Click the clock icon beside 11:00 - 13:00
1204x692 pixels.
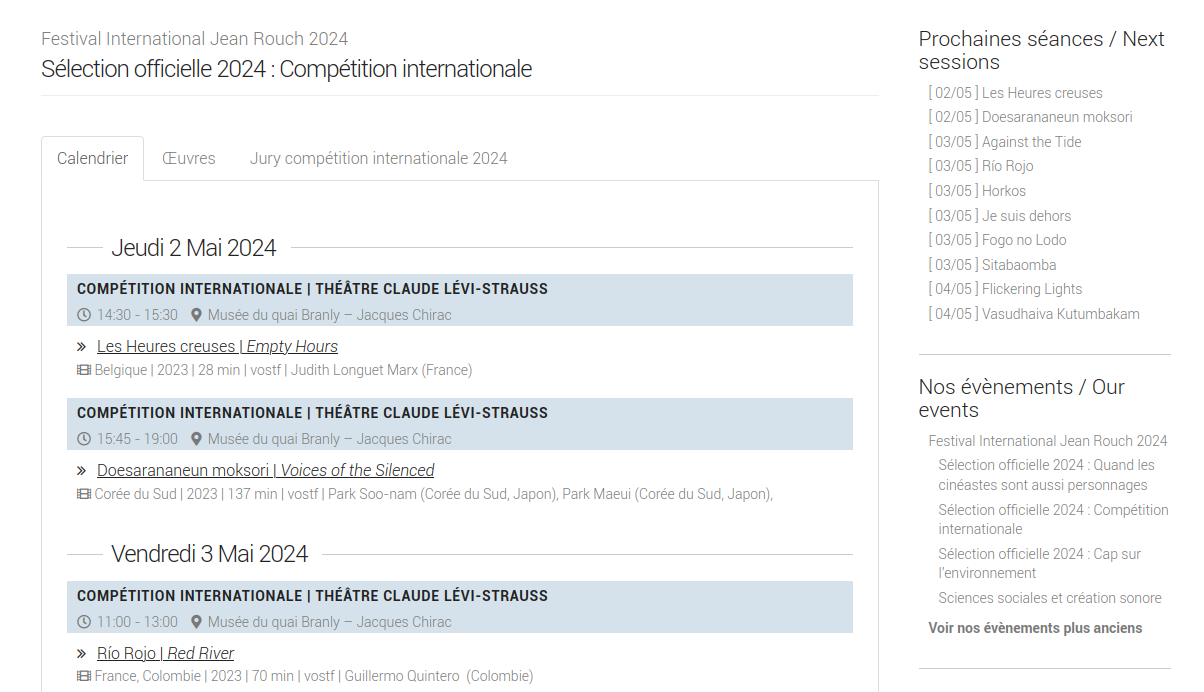click(84, 622)
